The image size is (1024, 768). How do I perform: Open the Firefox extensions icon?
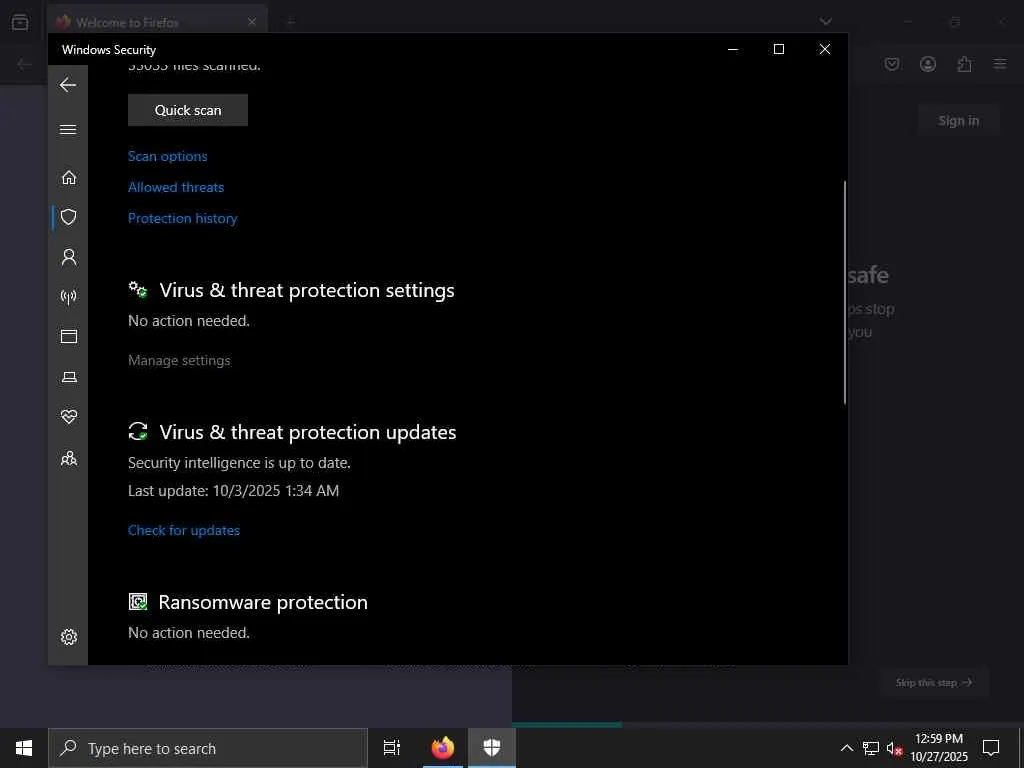point(964,64)
